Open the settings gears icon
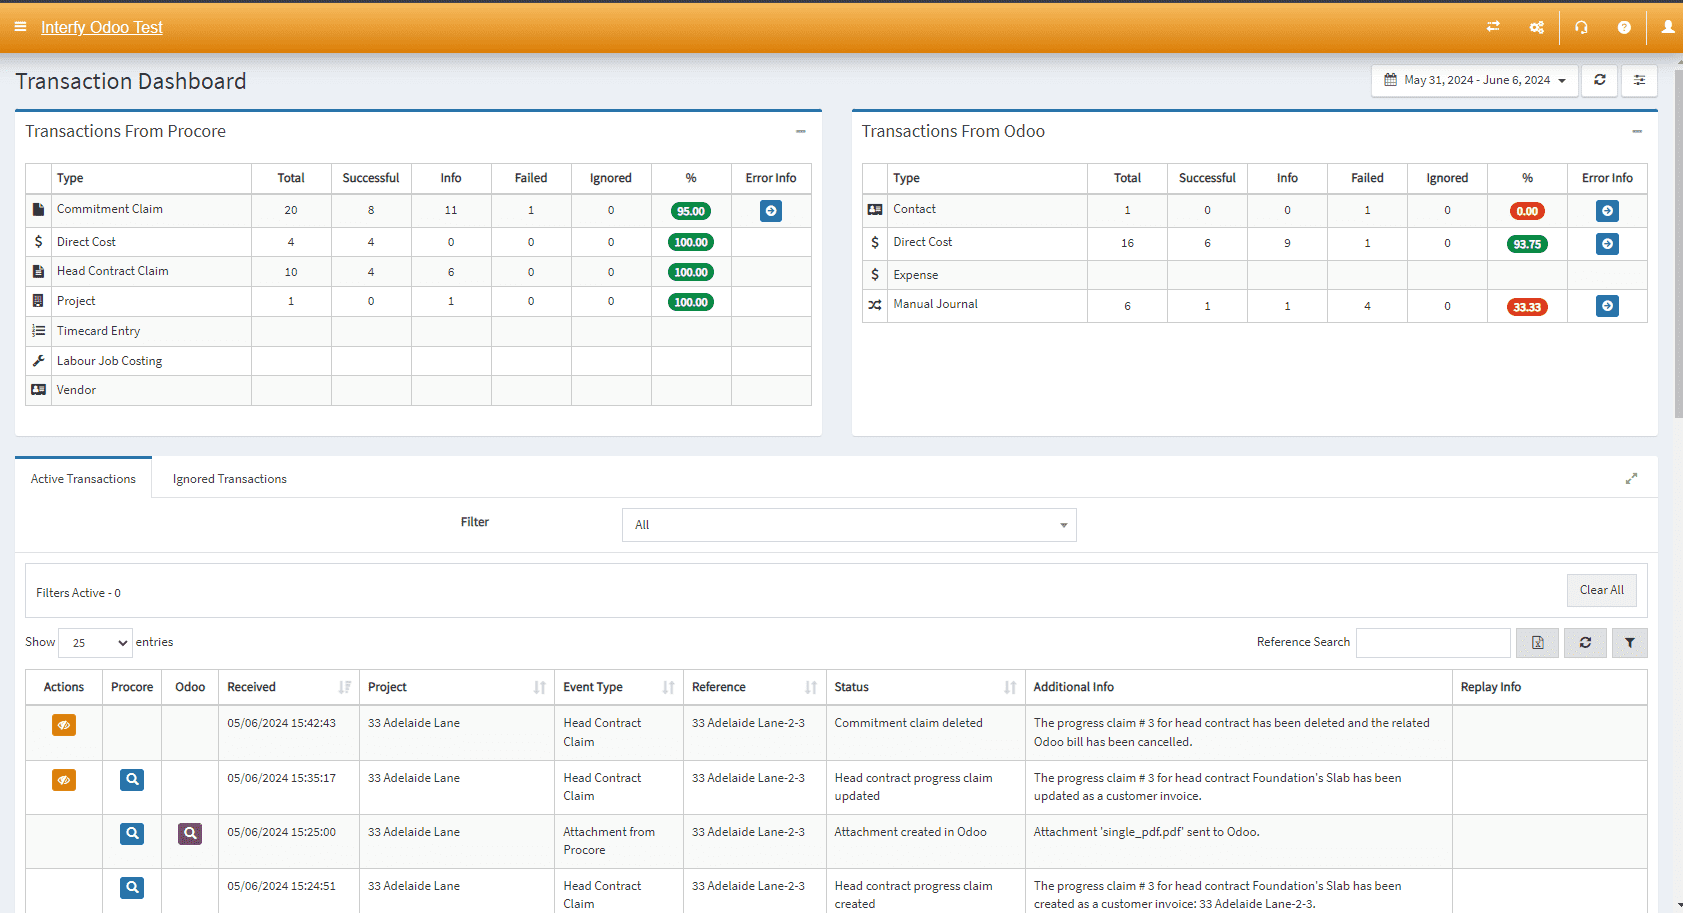Screen dimensions: 1683x913 (x=1537, y=27)
